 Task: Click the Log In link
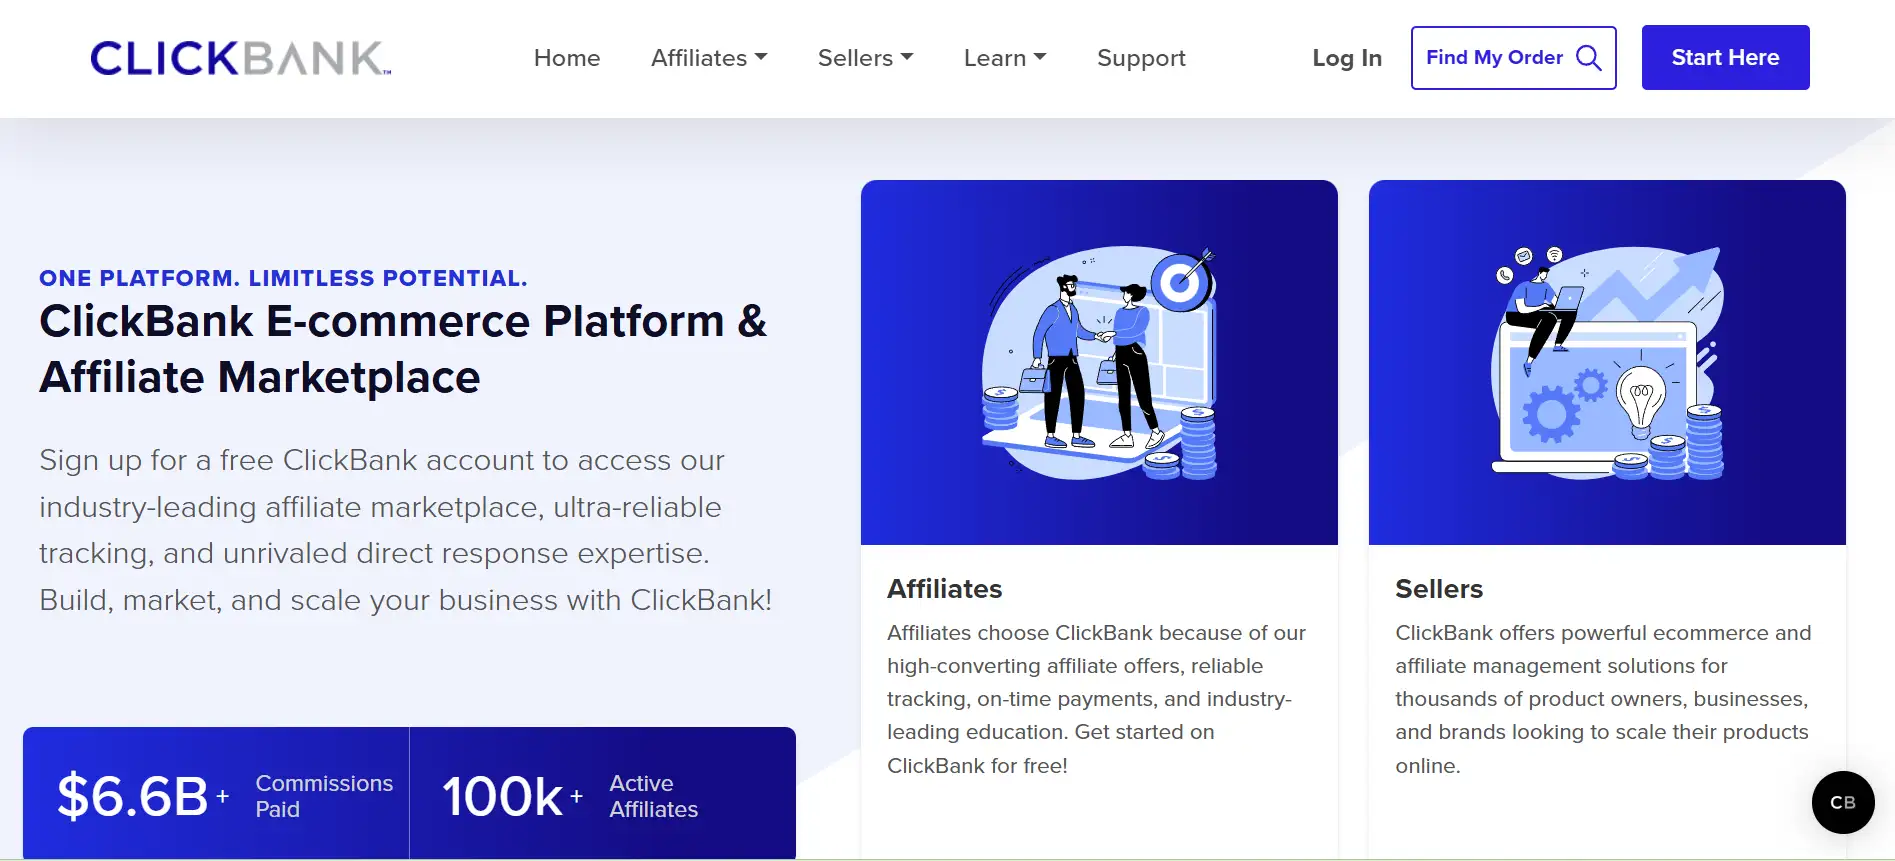click(x=1347, y=58)
